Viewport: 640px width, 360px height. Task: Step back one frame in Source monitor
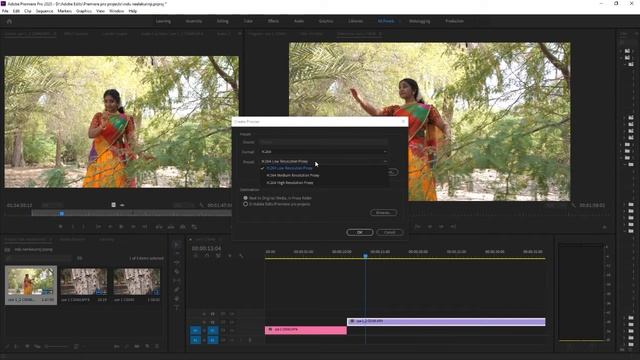pos(110,227)
